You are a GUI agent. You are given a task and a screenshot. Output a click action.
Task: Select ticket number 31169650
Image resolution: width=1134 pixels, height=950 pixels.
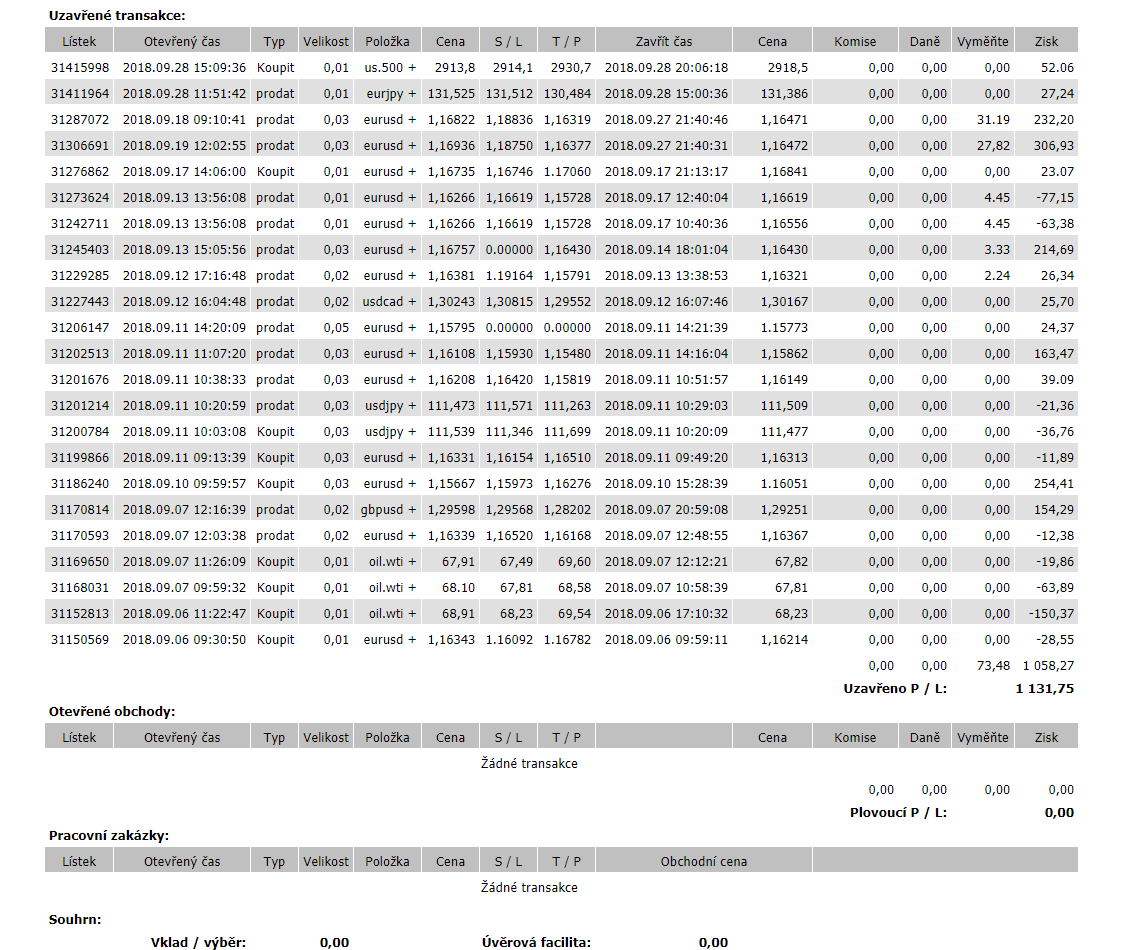pyautogui.click(x=80, y=562)
